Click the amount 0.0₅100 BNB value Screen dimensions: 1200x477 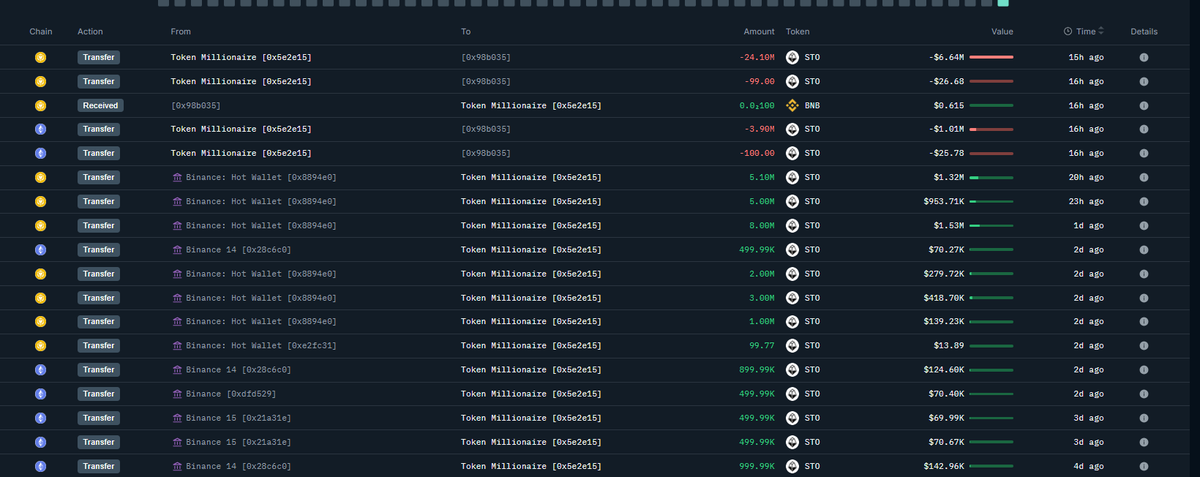(x=757, y=105)
